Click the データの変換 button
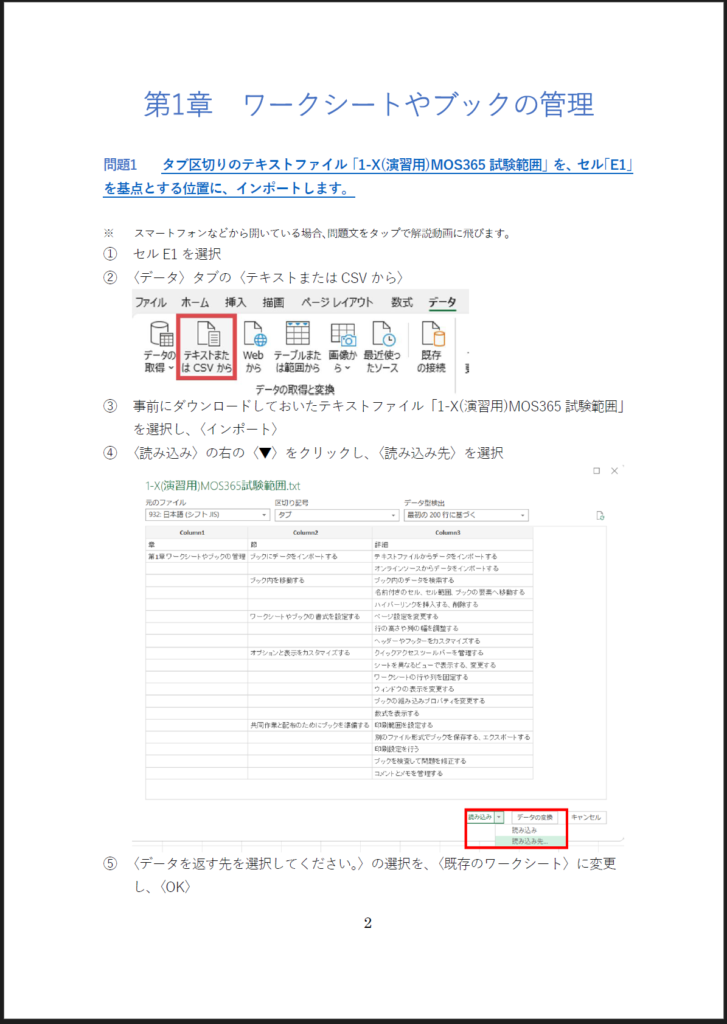 coord(535,817)
